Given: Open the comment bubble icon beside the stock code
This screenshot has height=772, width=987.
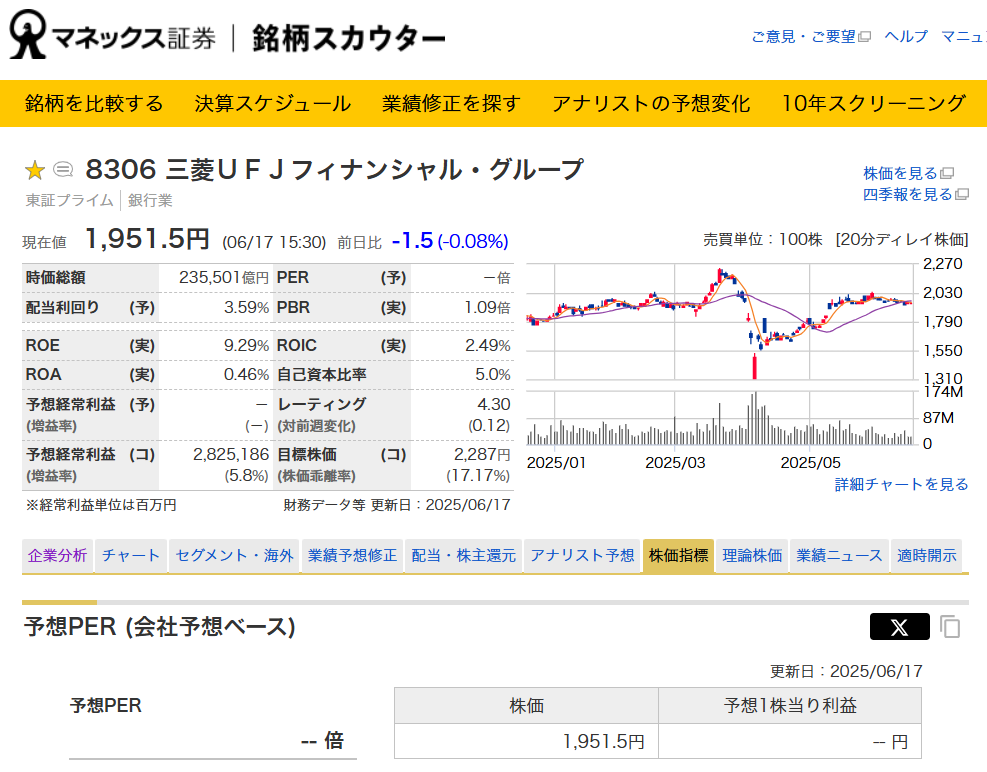Looking at the screenshot, I should pos(63,170).
